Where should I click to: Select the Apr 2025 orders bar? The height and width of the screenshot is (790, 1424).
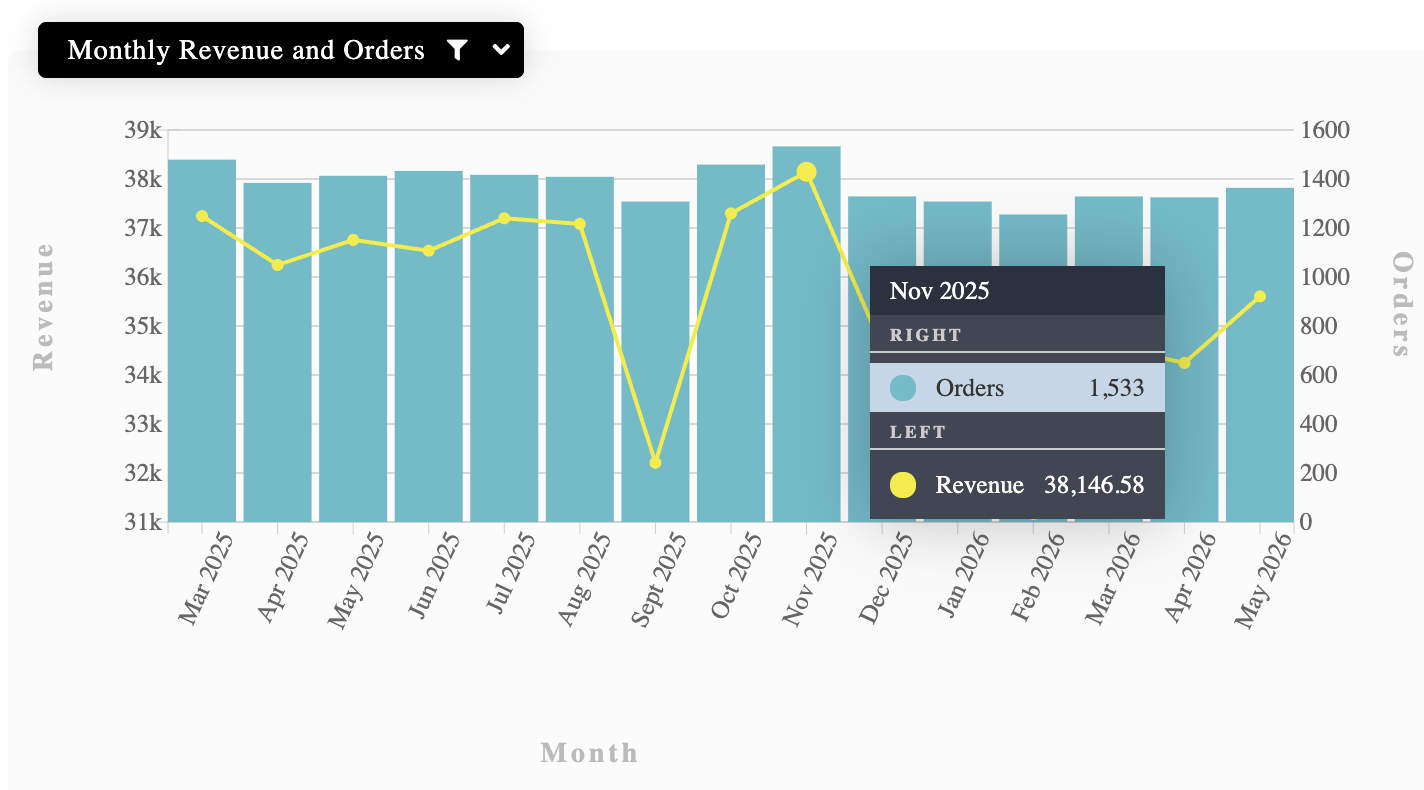278,352
